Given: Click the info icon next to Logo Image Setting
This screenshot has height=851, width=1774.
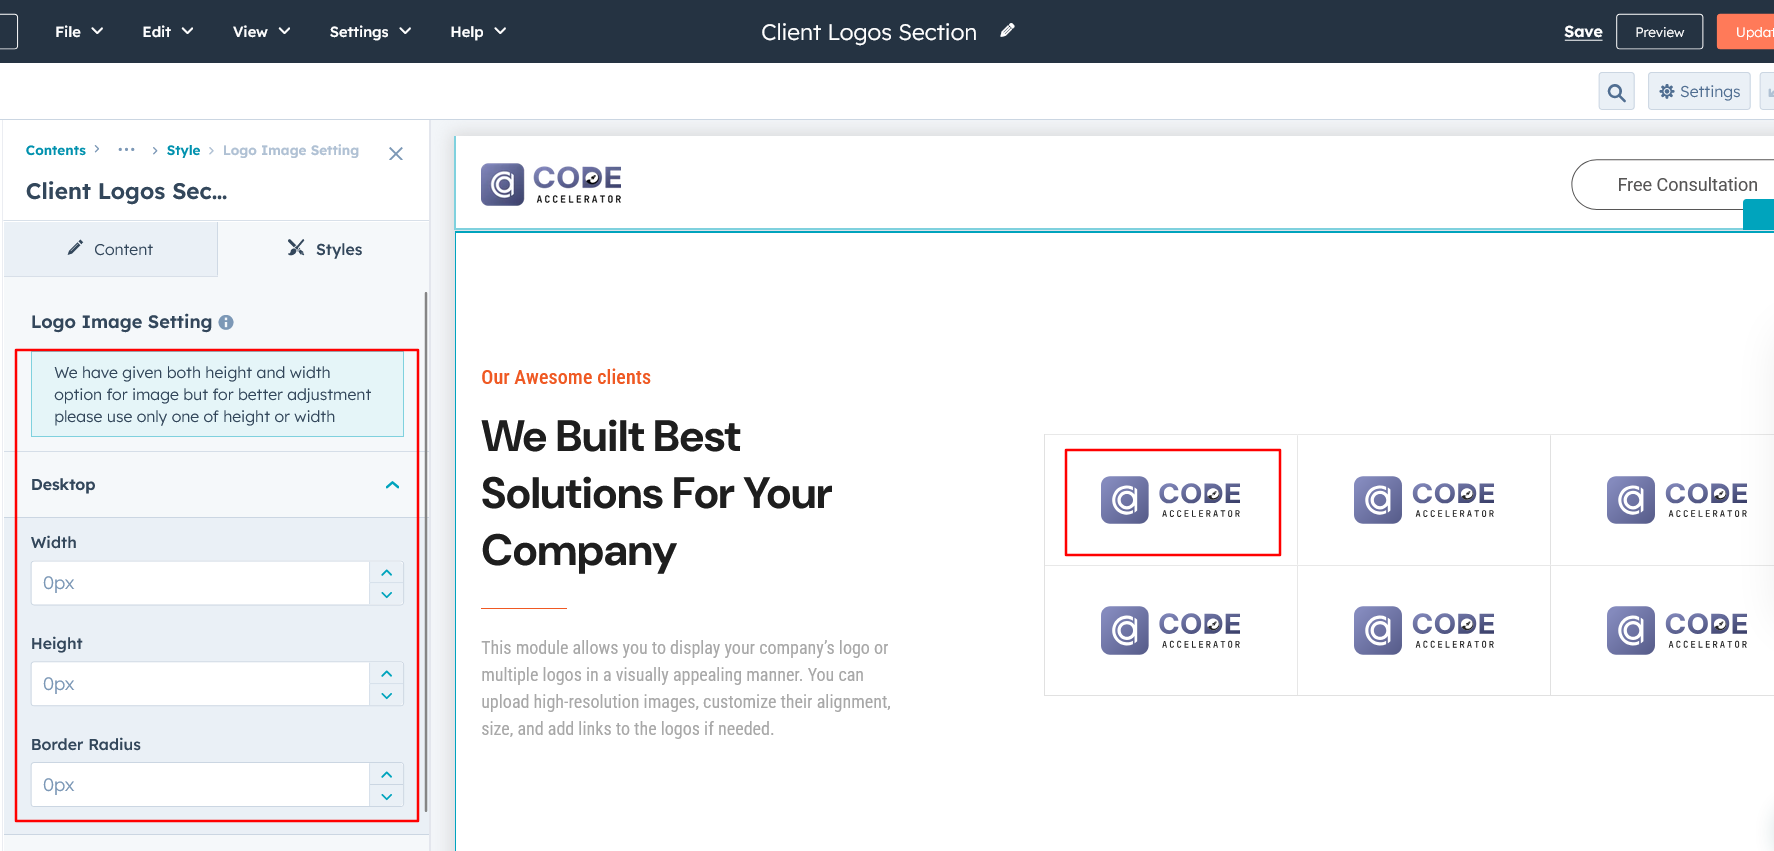Looking at the screenshot, I should tap(226, 322).
